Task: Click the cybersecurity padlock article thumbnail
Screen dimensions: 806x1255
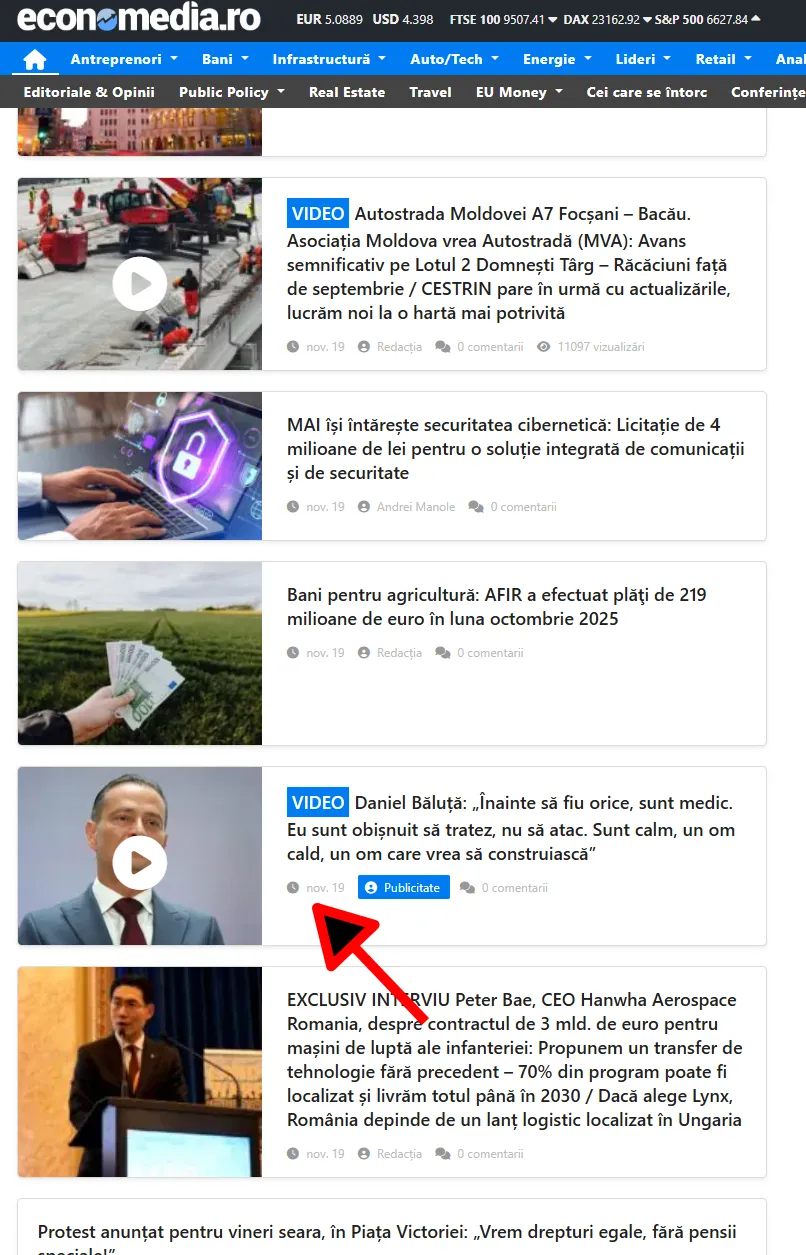Action: point(140,466)
